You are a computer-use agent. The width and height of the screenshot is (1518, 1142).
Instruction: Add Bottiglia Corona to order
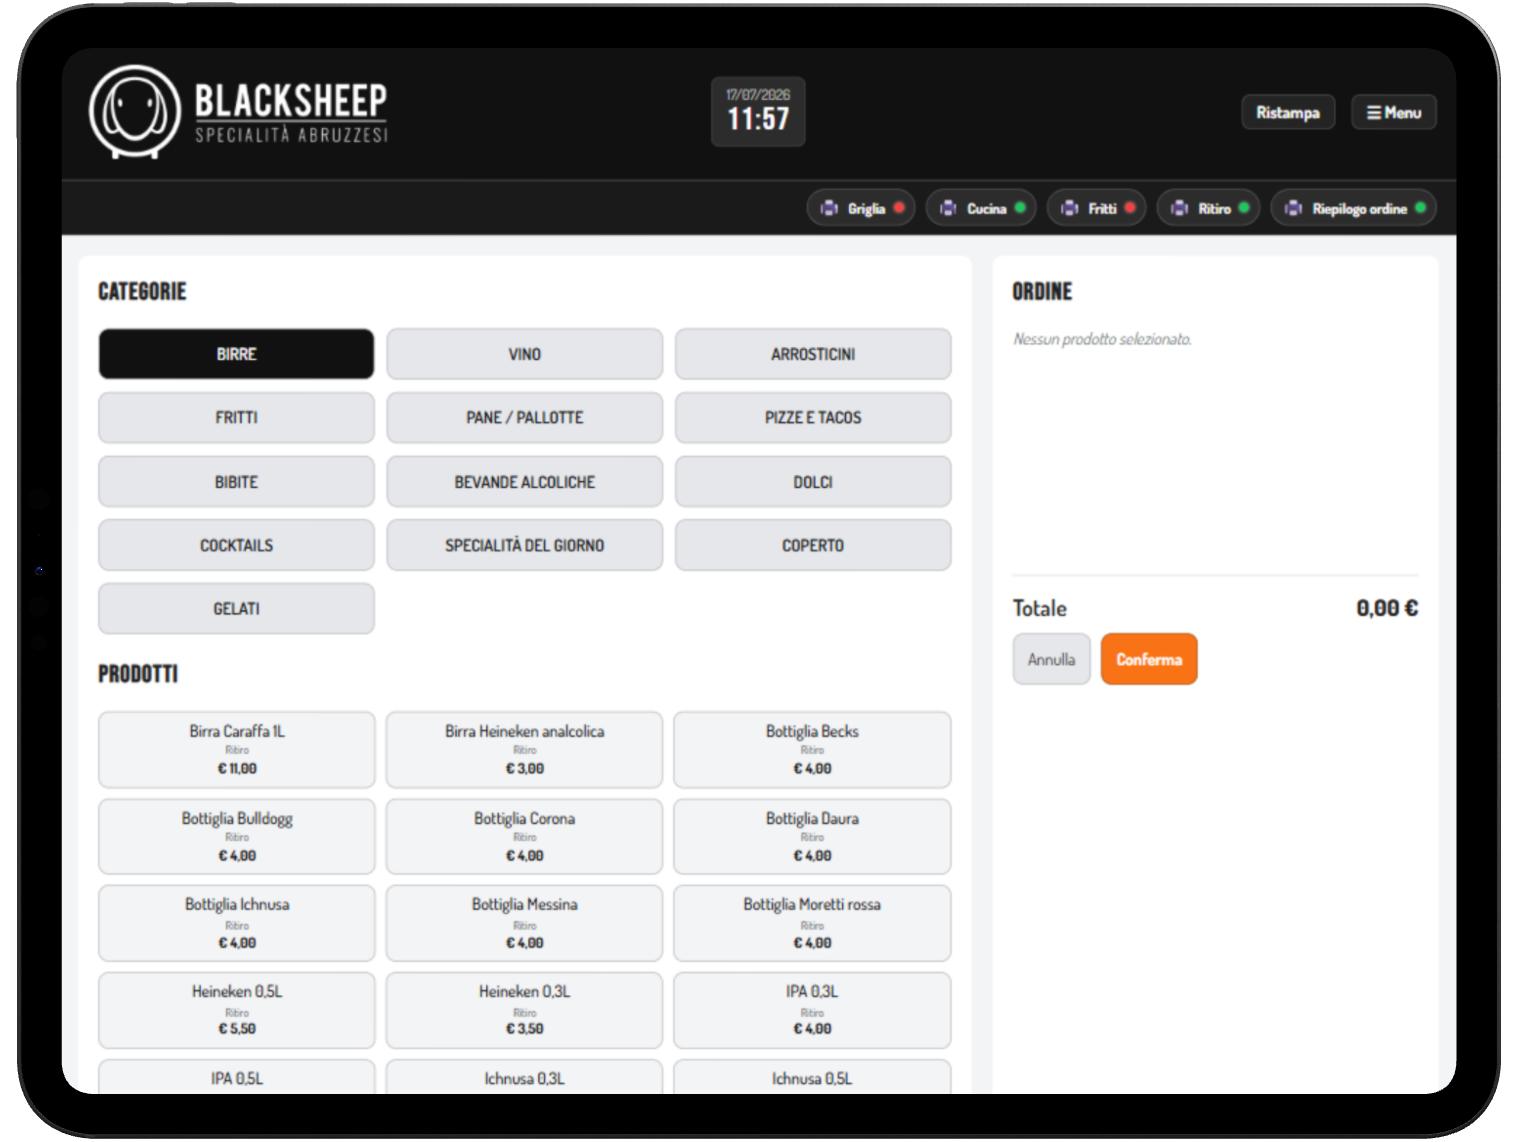coord(525,836)
